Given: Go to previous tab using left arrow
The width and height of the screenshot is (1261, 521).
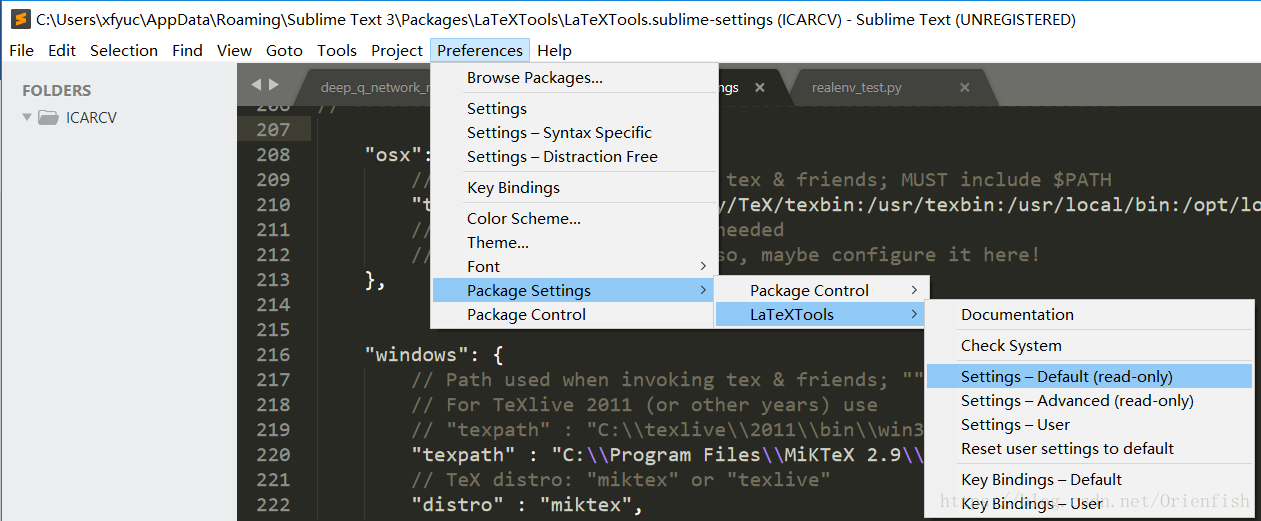Looking at the screenshot, I should point(256,85).
